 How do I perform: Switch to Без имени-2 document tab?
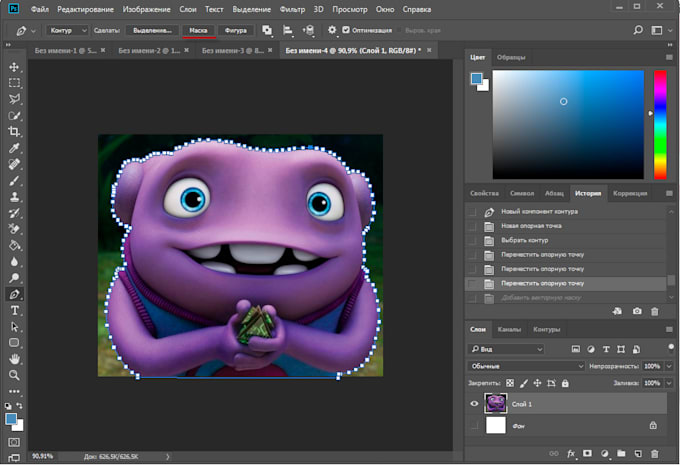pyautogui.click(x=149, y=50)
